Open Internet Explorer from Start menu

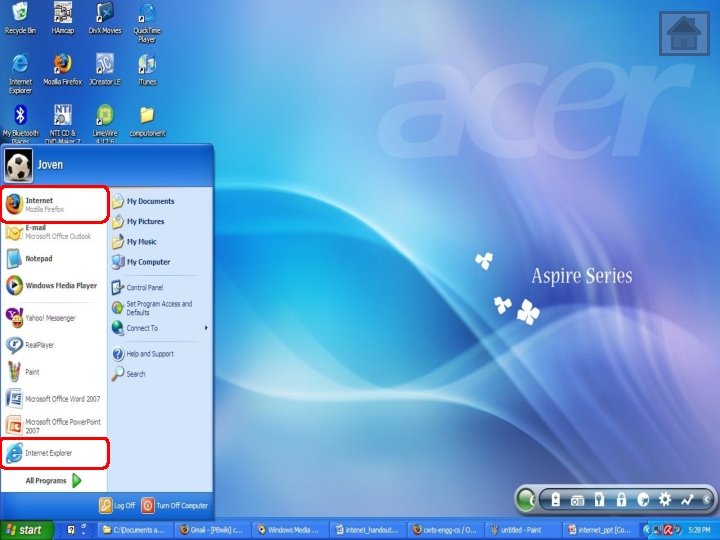click(55, 453)
